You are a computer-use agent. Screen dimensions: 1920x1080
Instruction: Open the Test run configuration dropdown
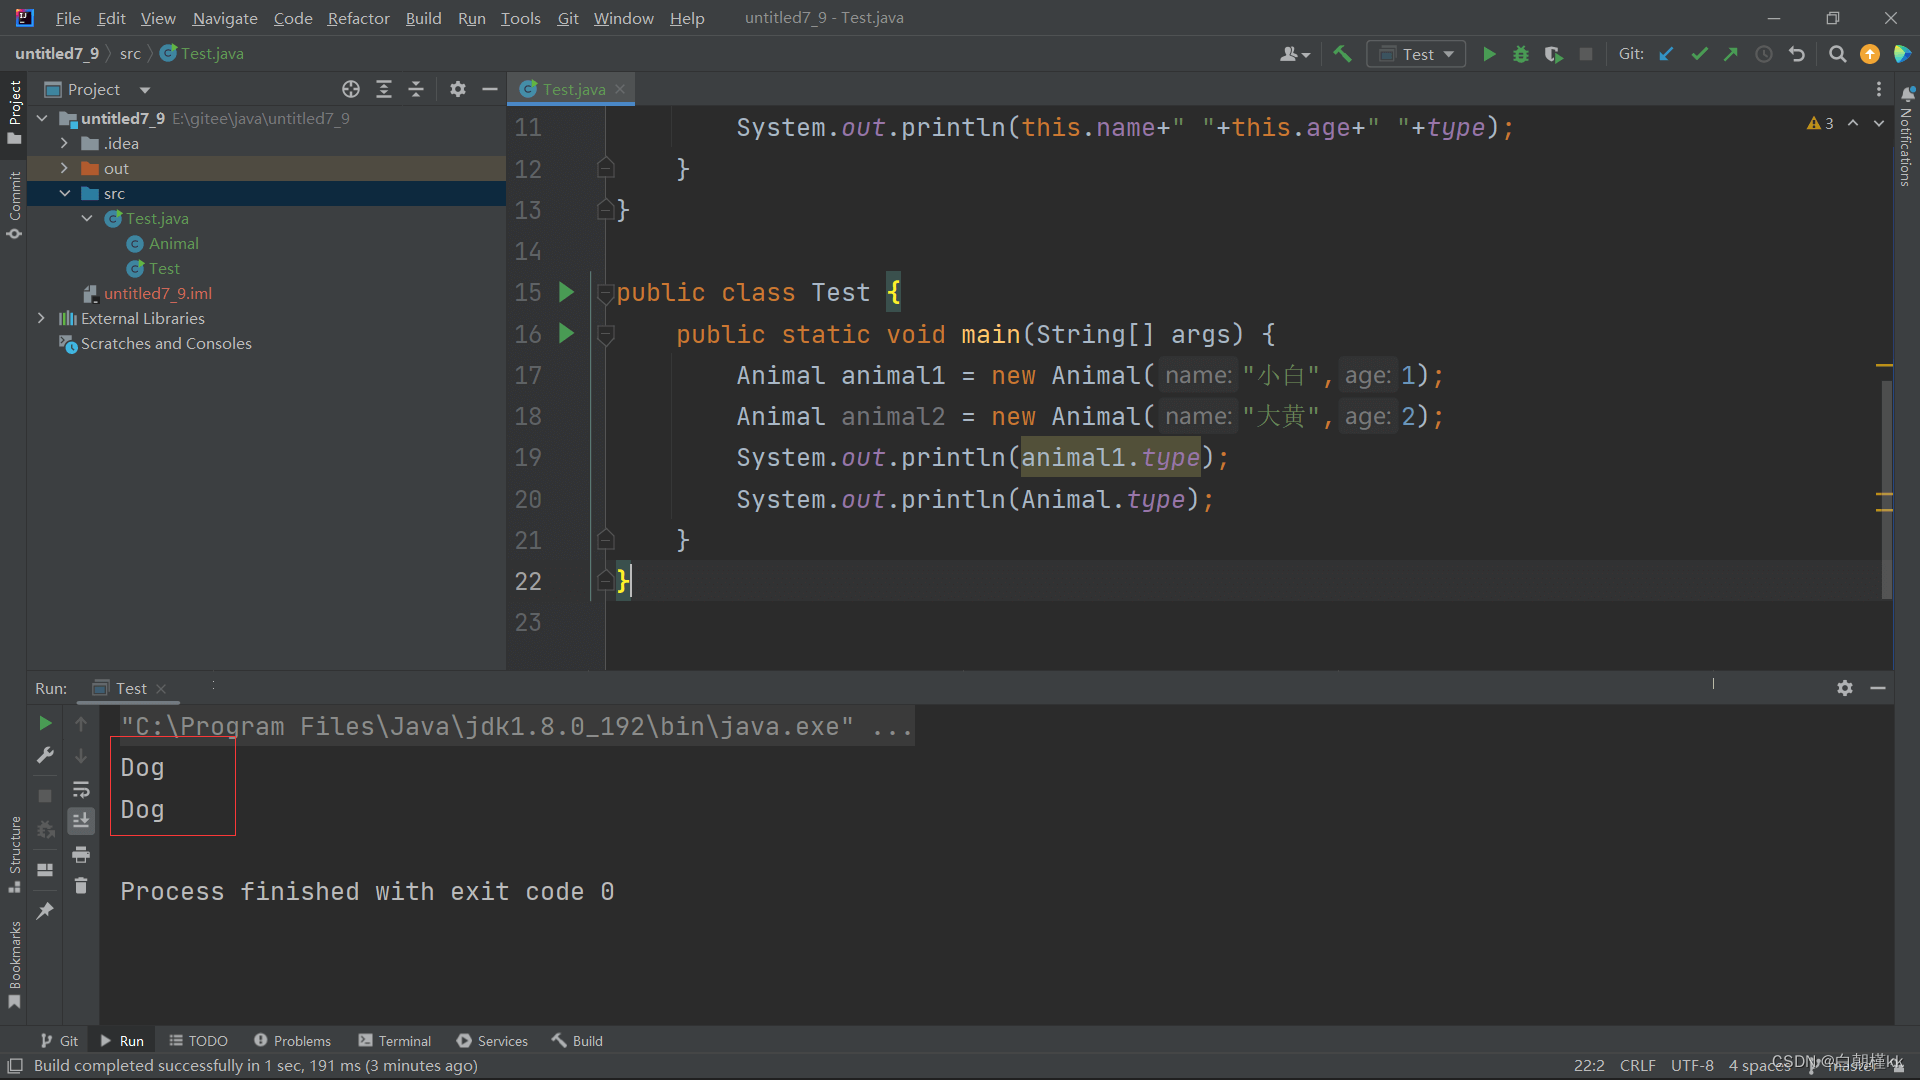click(x=1416, y=55)
